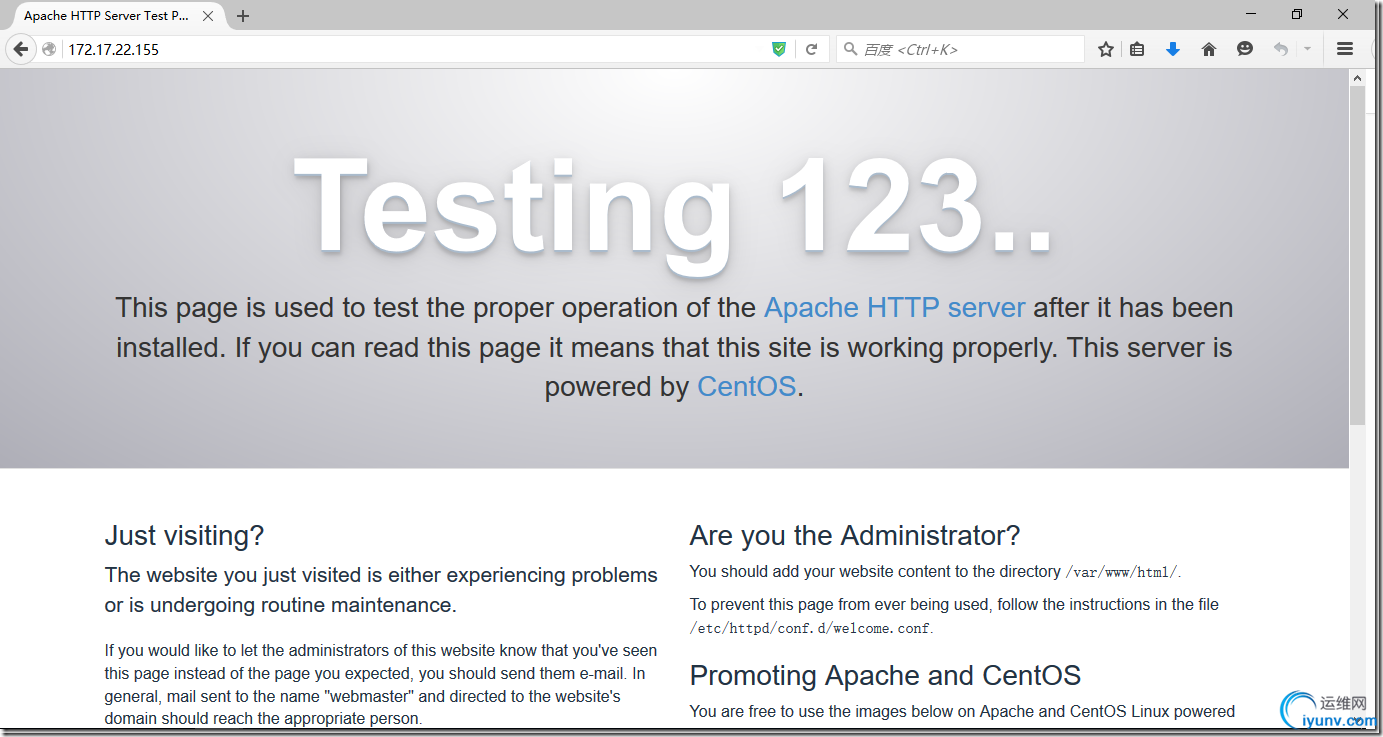This screenshot has height=737, width=1383.
Task: Restore down the browser window
Action: [x=1297, y=14]
